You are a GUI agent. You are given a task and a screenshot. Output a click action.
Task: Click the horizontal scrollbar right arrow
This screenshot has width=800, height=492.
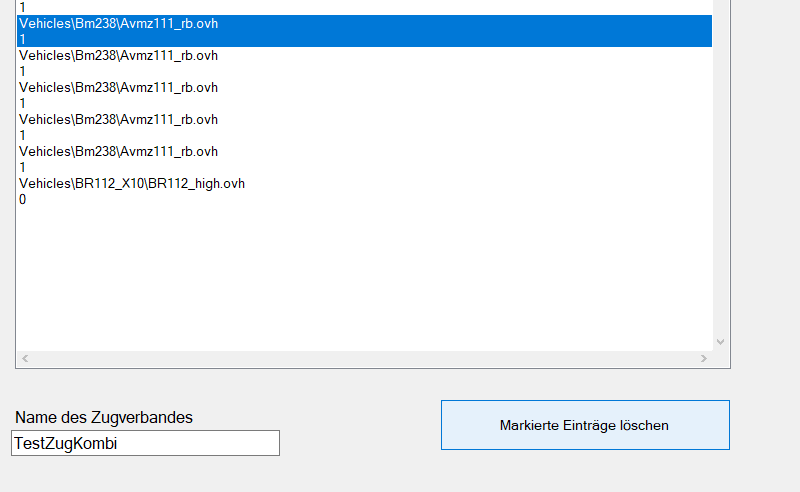point(703,358)
